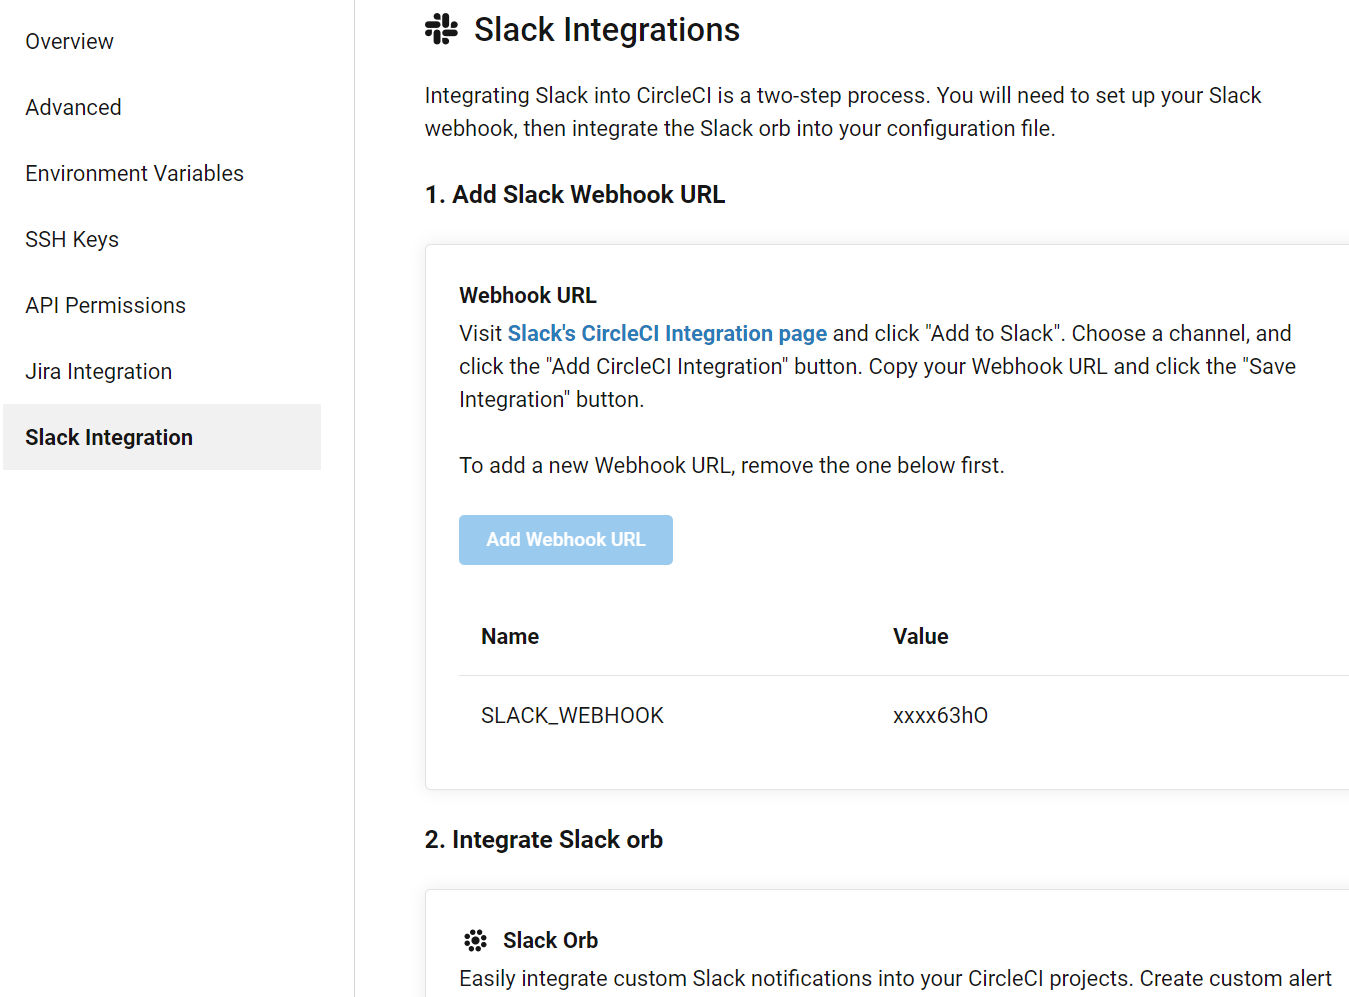Click the masked webhook value xxxx63hO
1349x997 pixels.
tap(940, 715)
